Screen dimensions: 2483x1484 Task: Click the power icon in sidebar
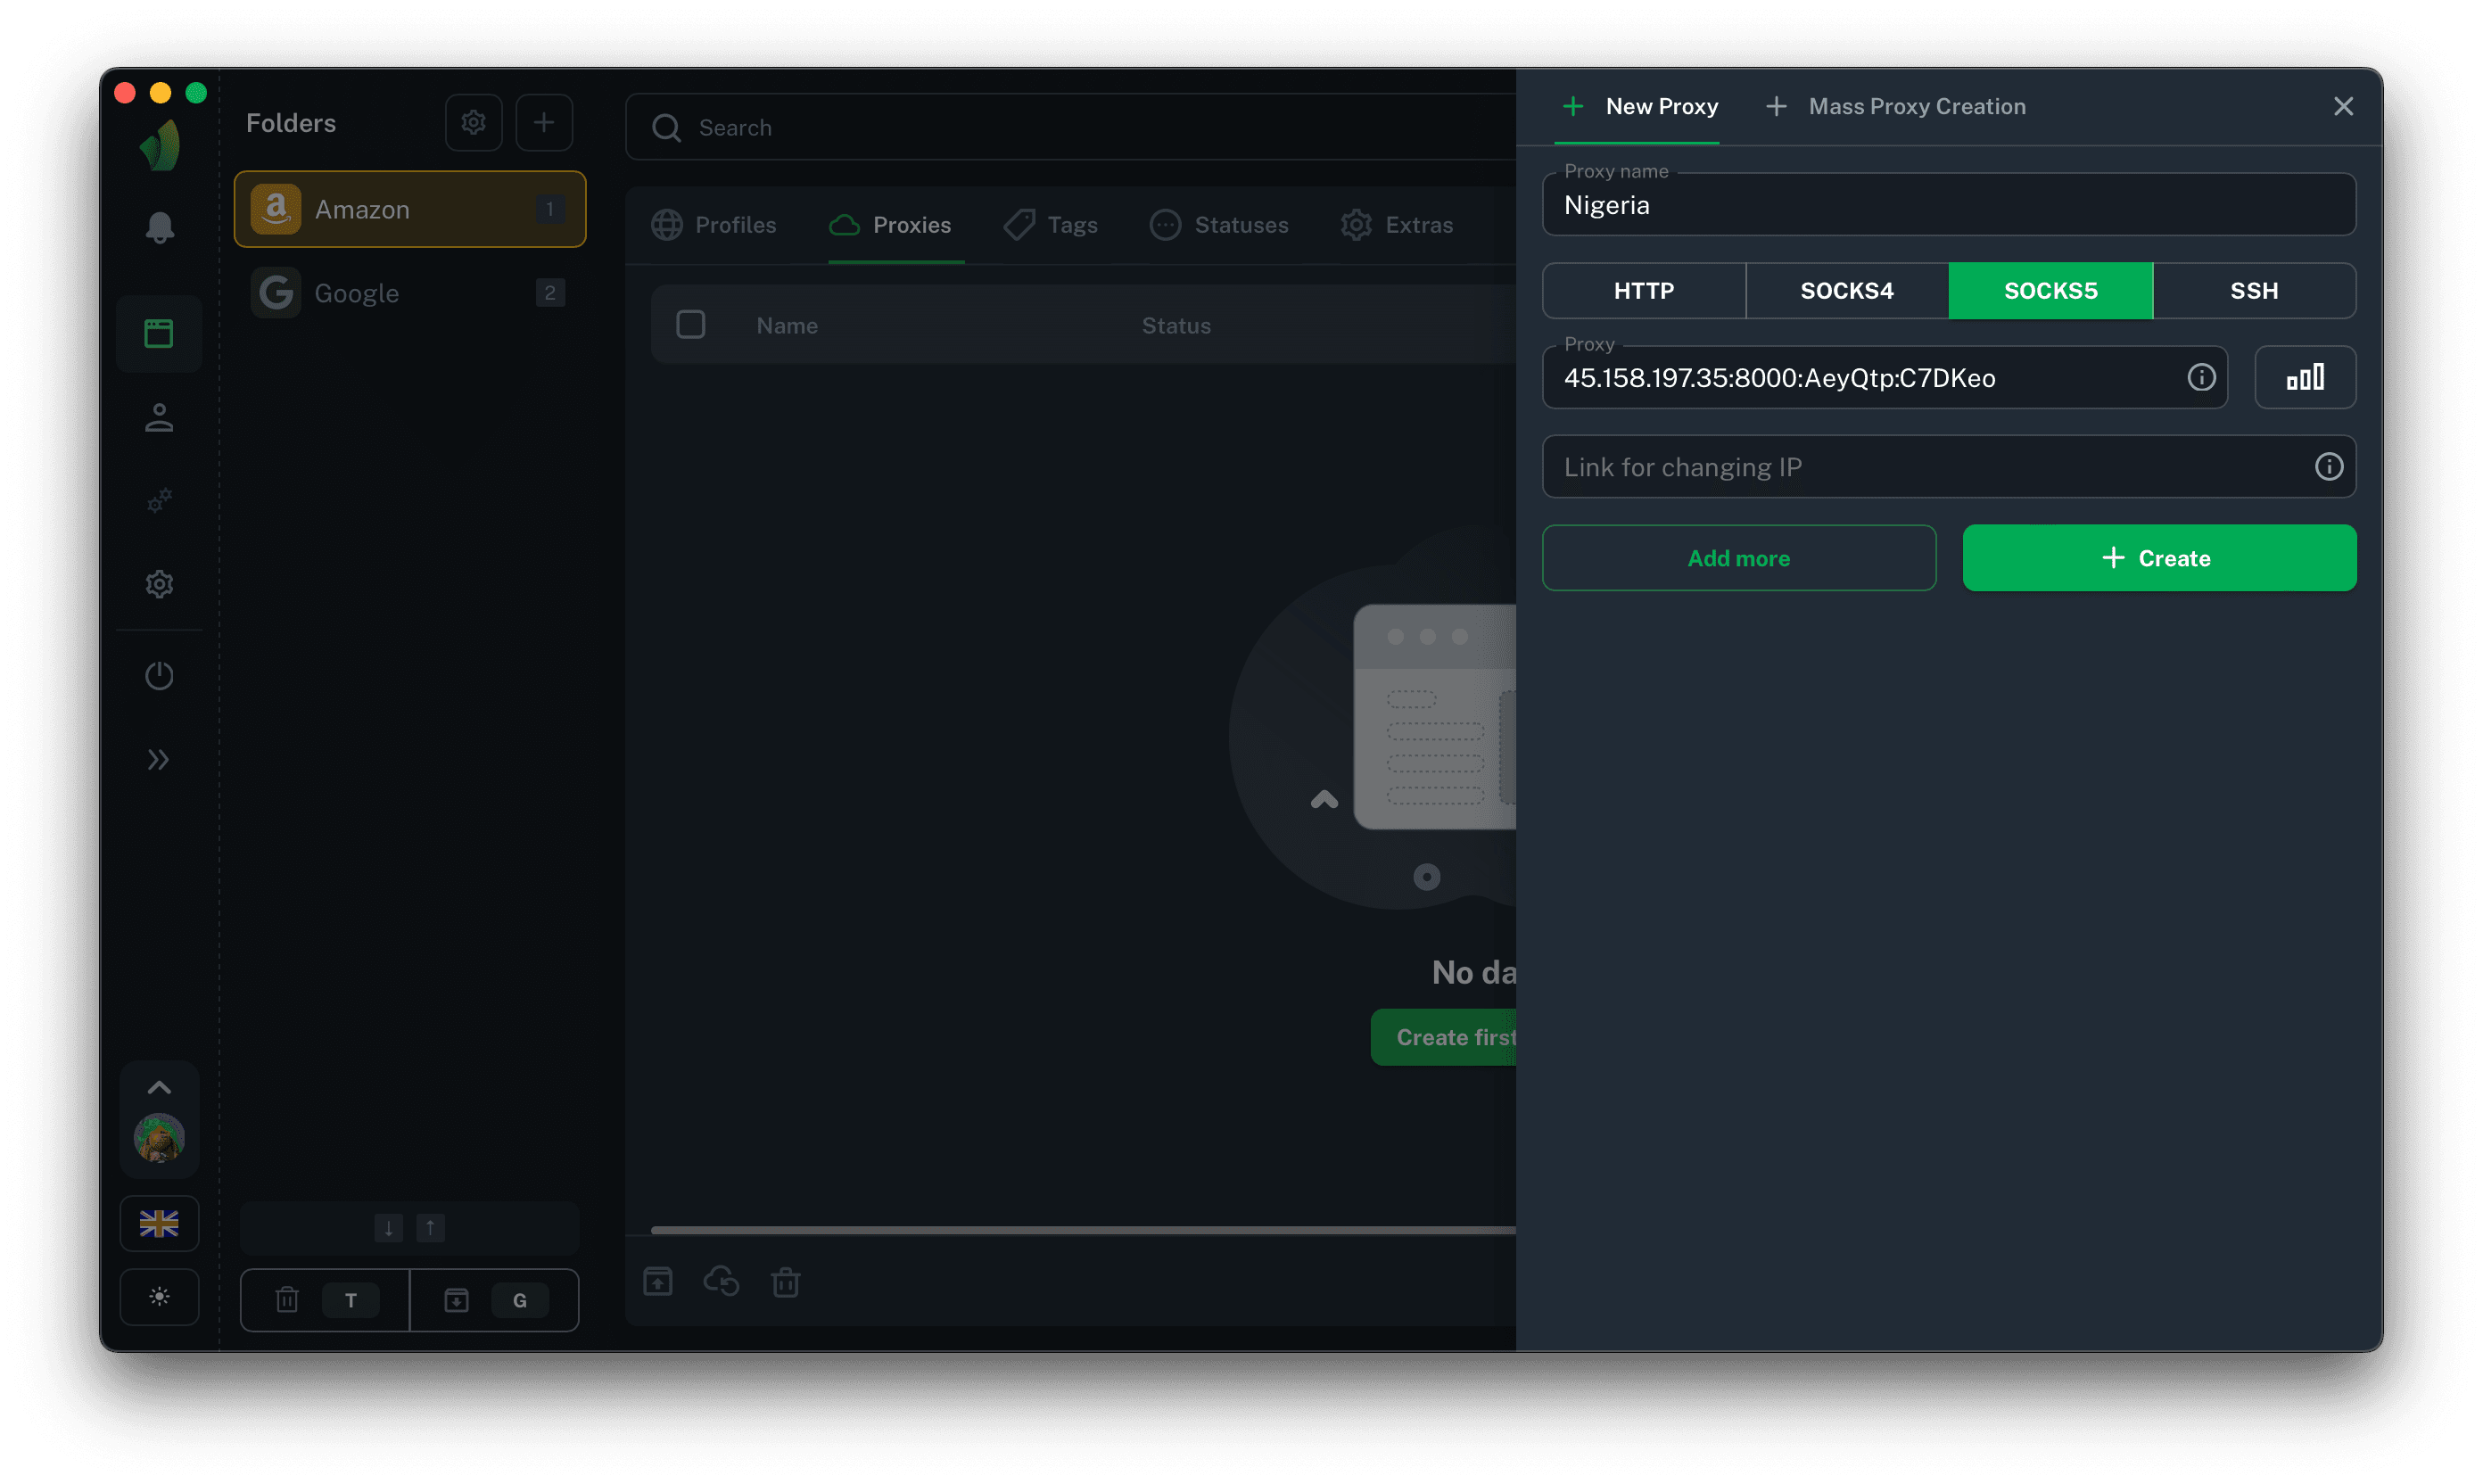click(x=159, y=676)
